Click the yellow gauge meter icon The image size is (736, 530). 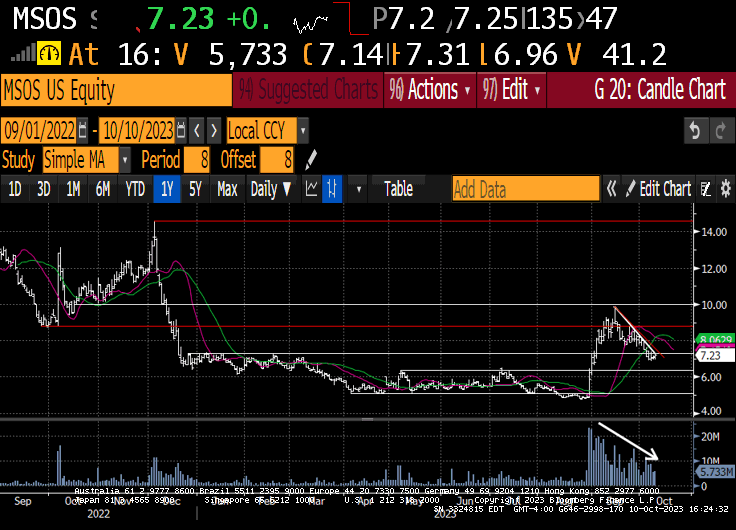click(49, 53)
